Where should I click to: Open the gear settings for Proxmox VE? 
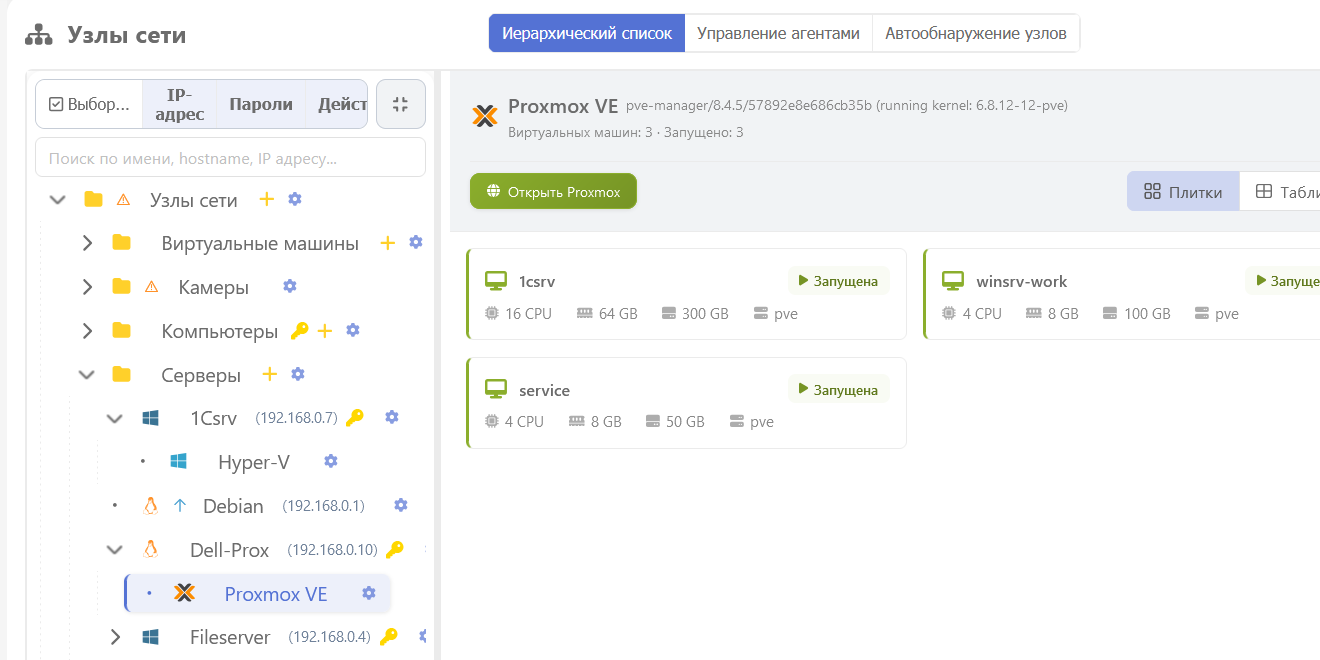click(x=369, y=594)
